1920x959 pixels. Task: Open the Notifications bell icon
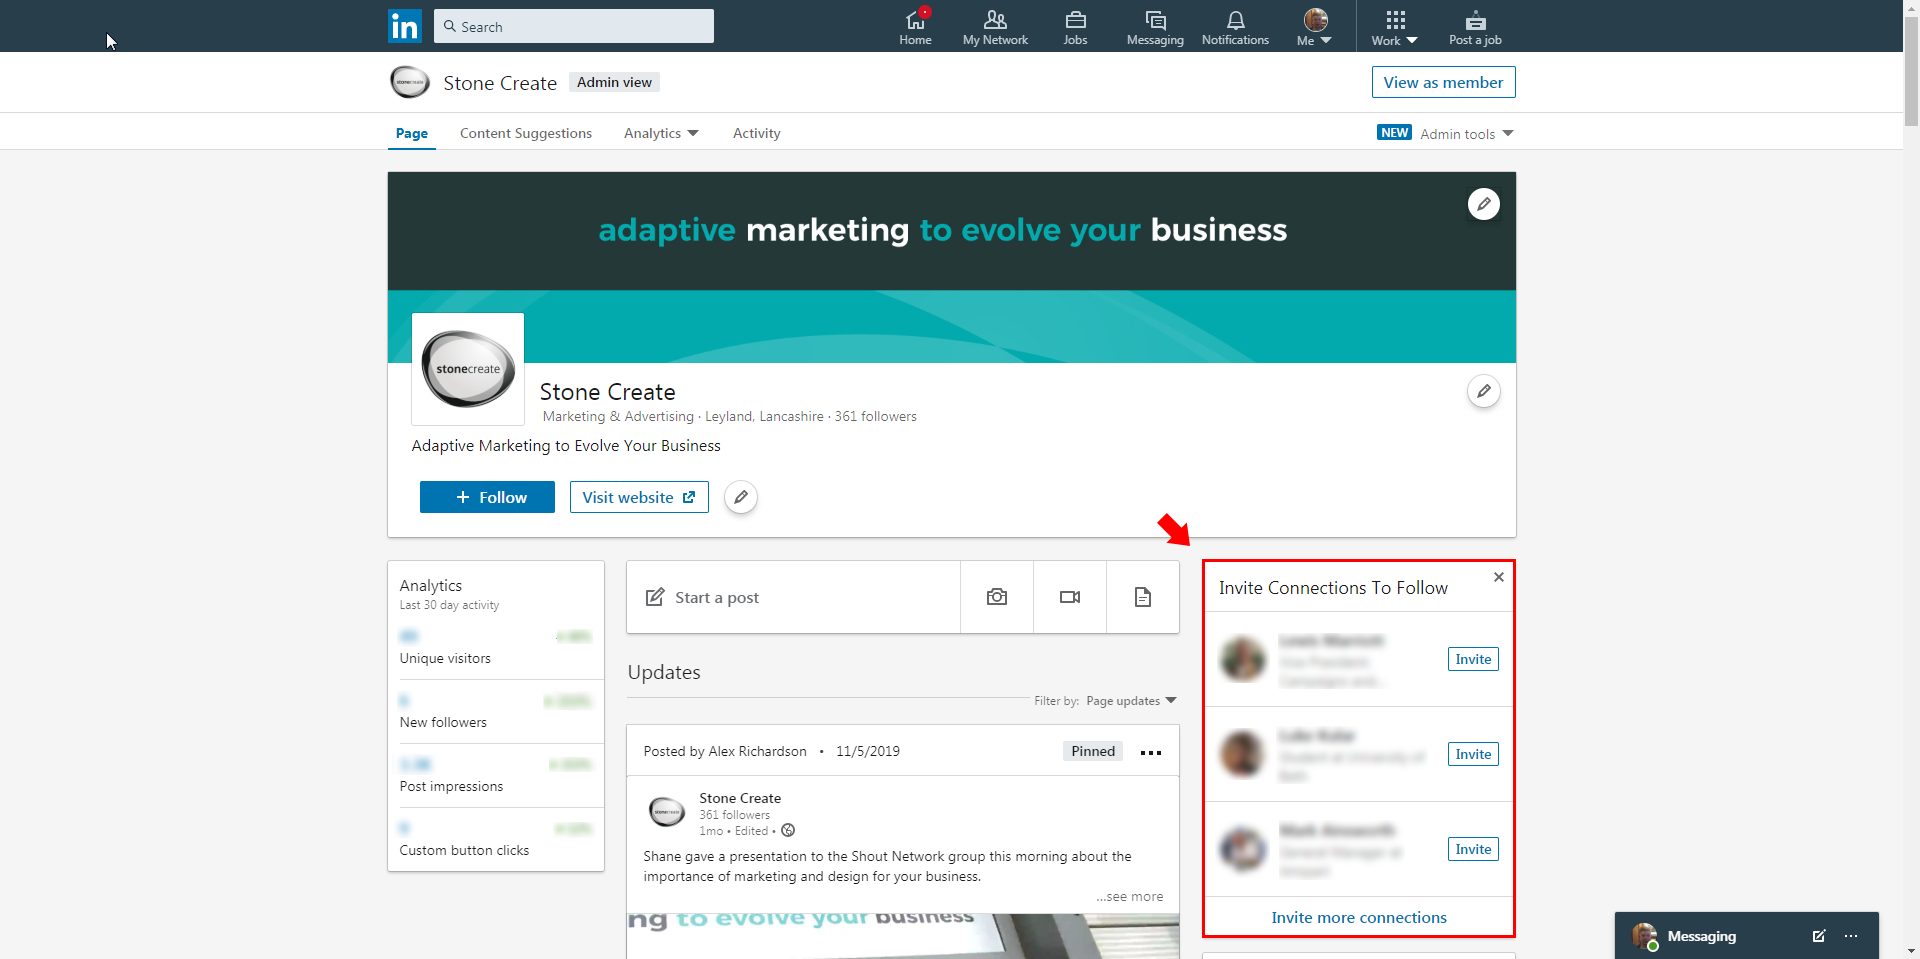coord(1235,27)
